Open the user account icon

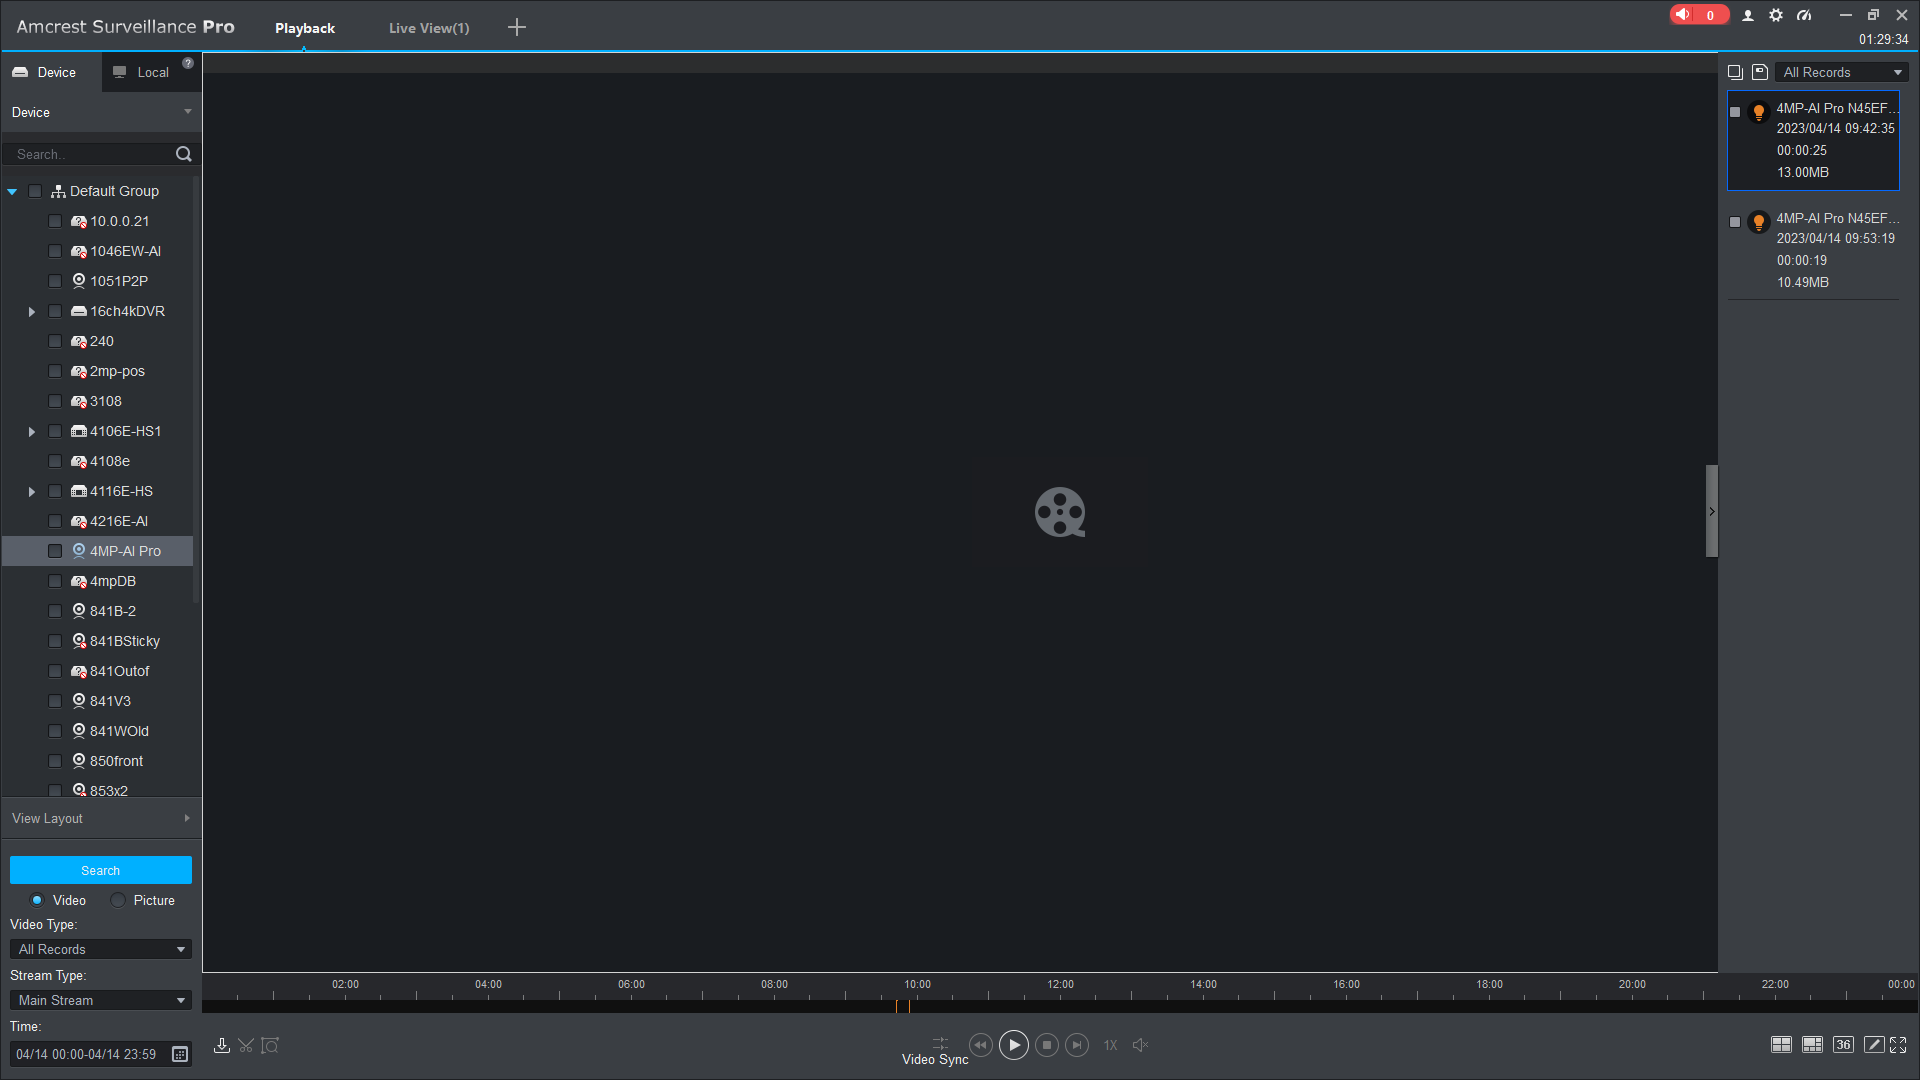[x=1748, y=15]
